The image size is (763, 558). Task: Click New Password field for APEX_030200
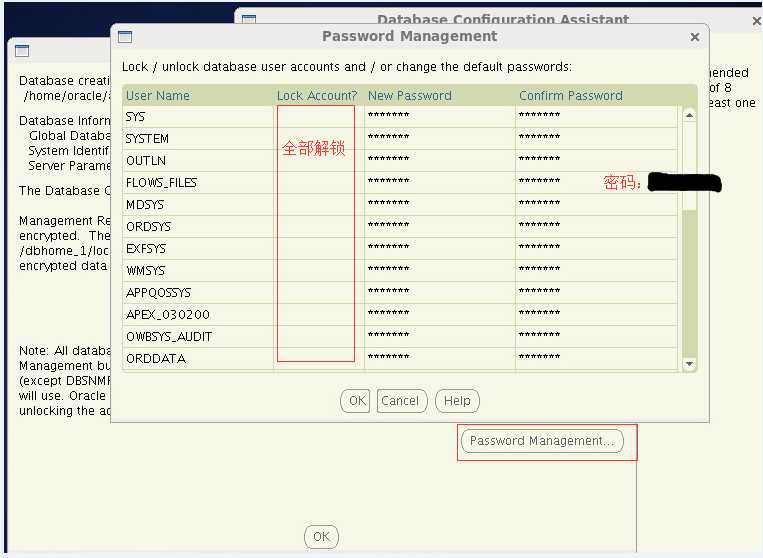(x=439, y=315)
